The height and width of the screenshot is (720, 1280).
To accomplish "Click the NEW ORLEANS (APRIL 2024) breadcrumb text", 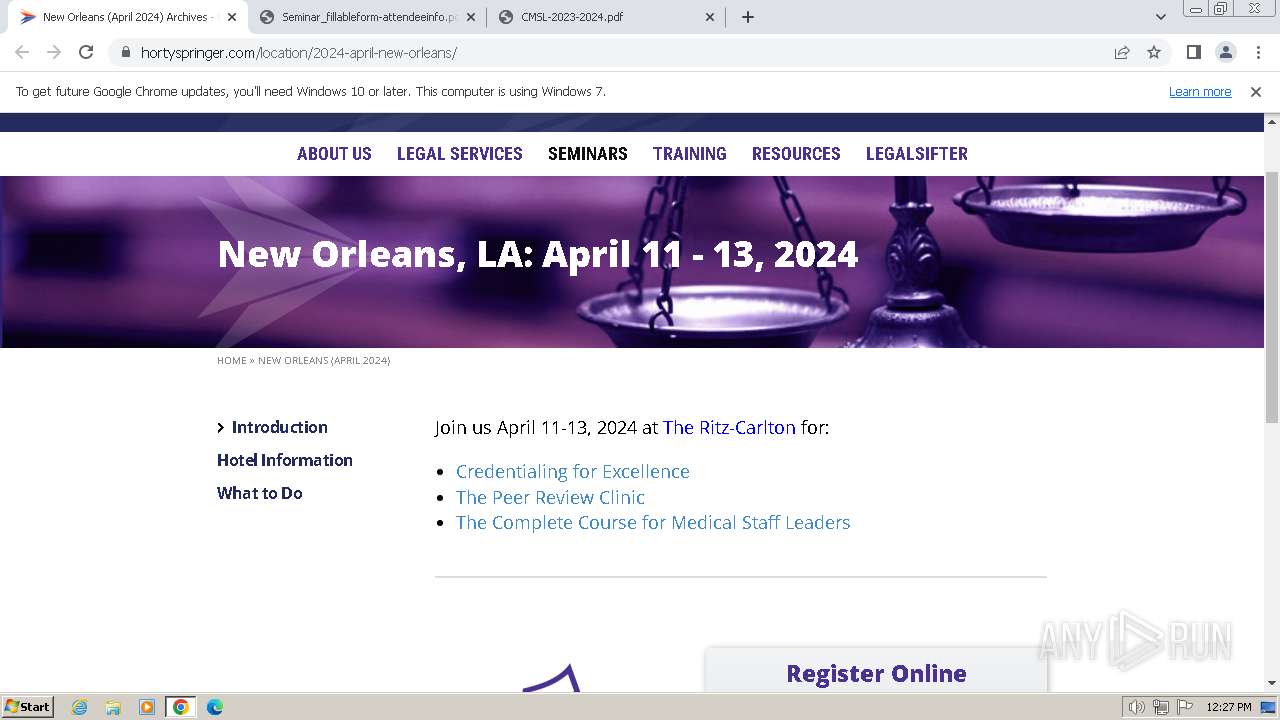I will coord(324,360).
